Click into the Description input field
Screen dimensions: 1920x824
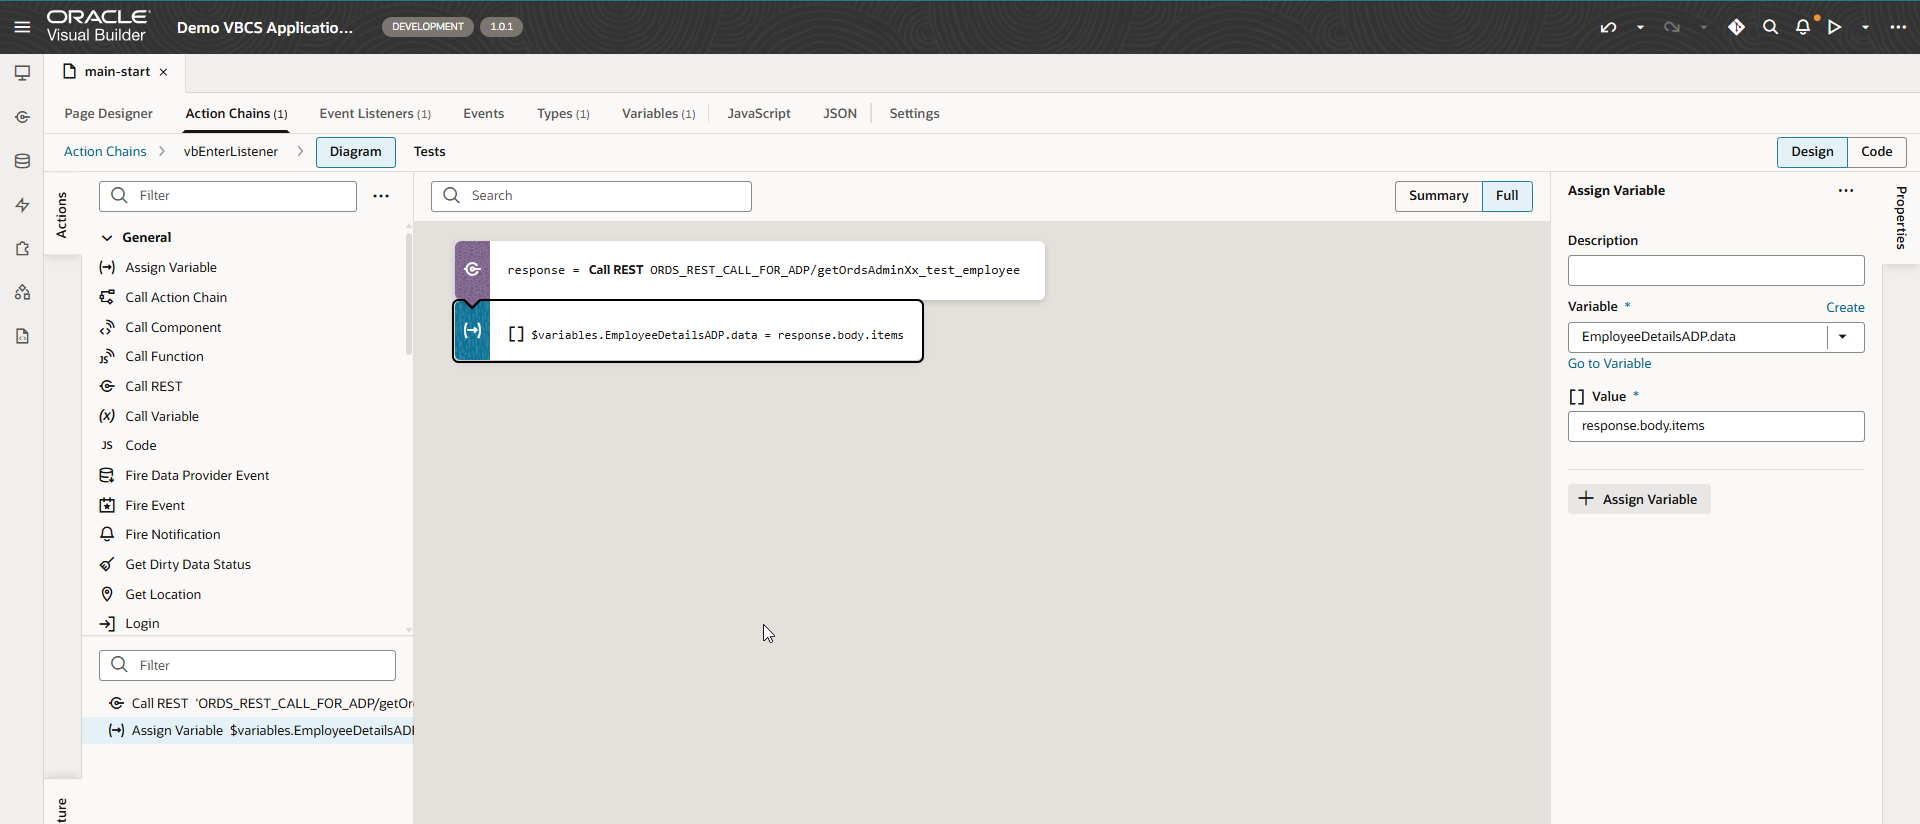1715,271
